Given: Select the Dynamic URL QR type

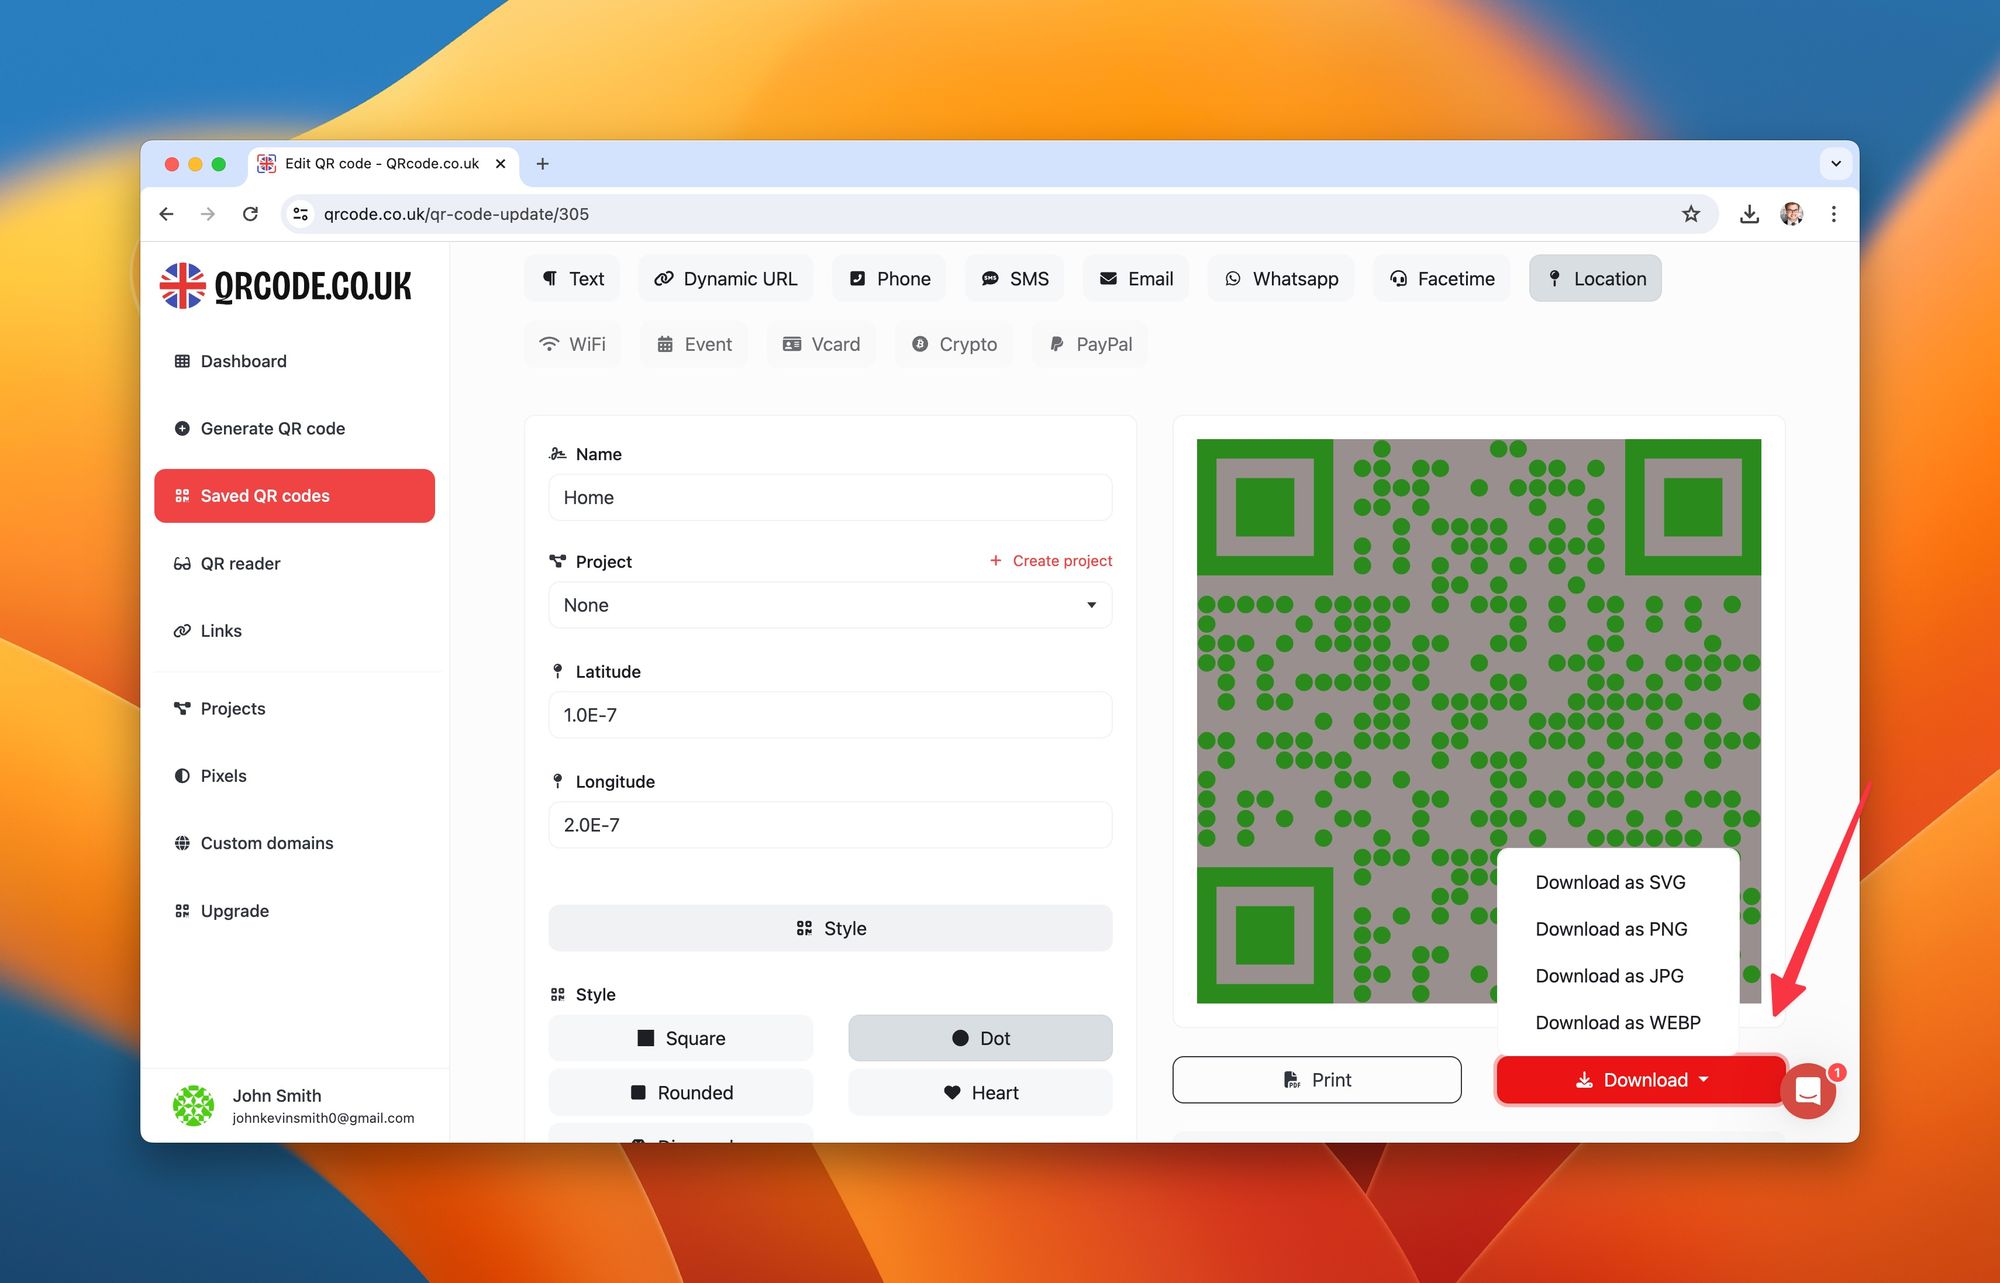Looking at the screenshot, I should (x=726, y=279).
